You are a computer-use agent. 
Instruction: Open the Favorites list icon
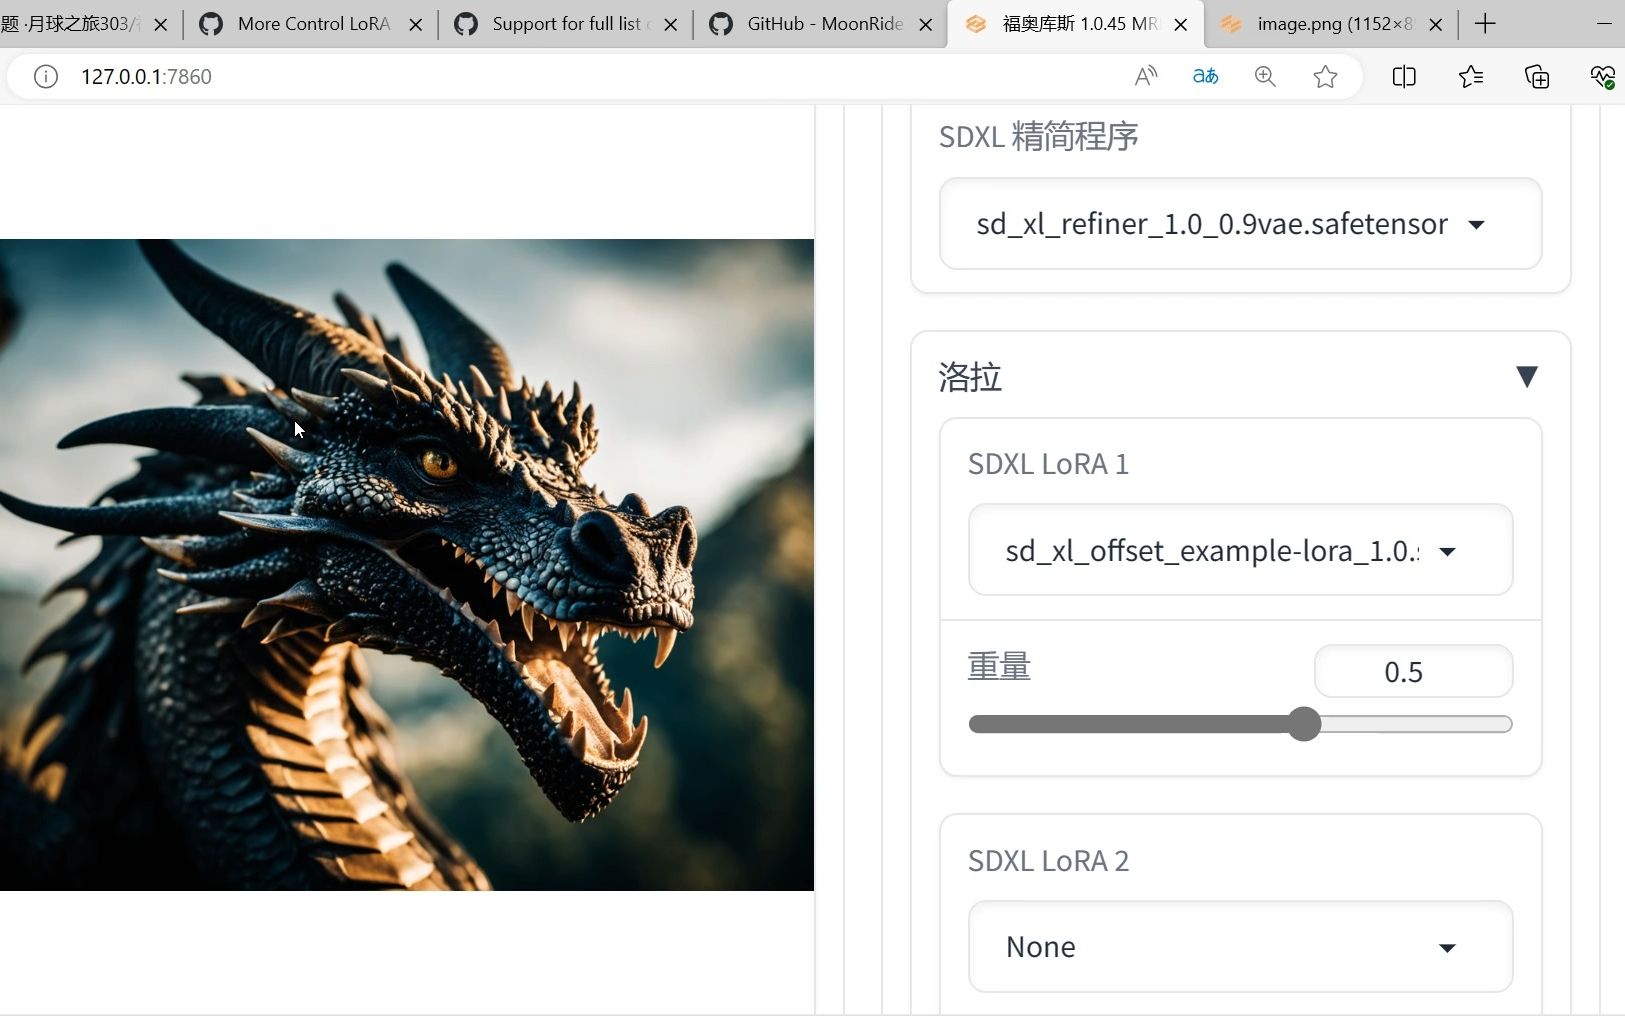pyautogui.click(x=1470, y=76)
